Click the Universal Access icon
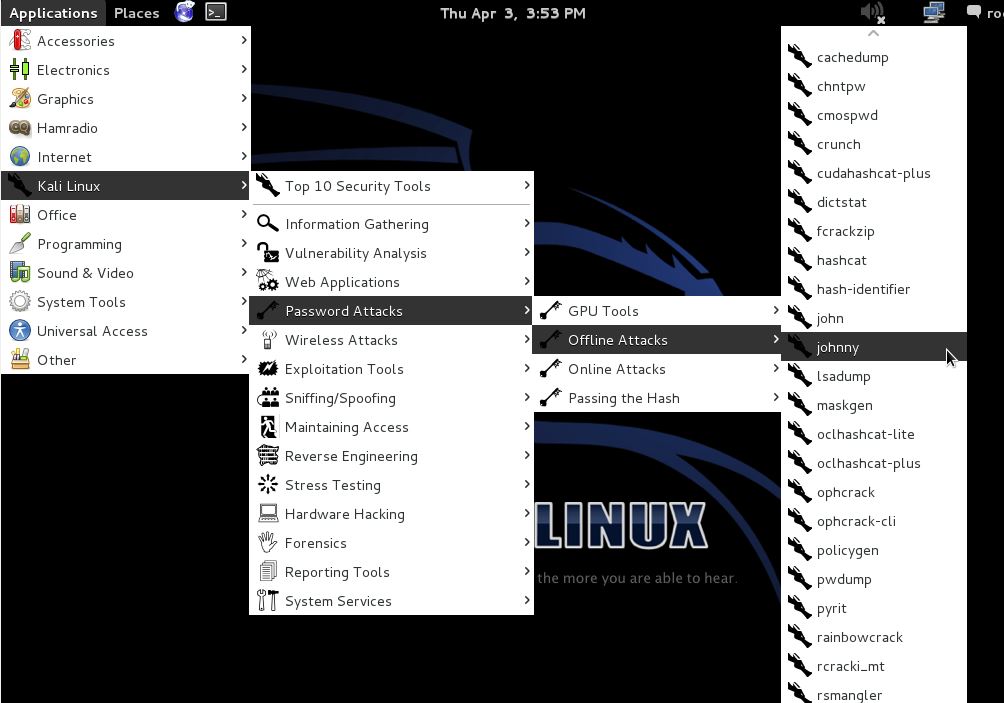 pos(20,330)
